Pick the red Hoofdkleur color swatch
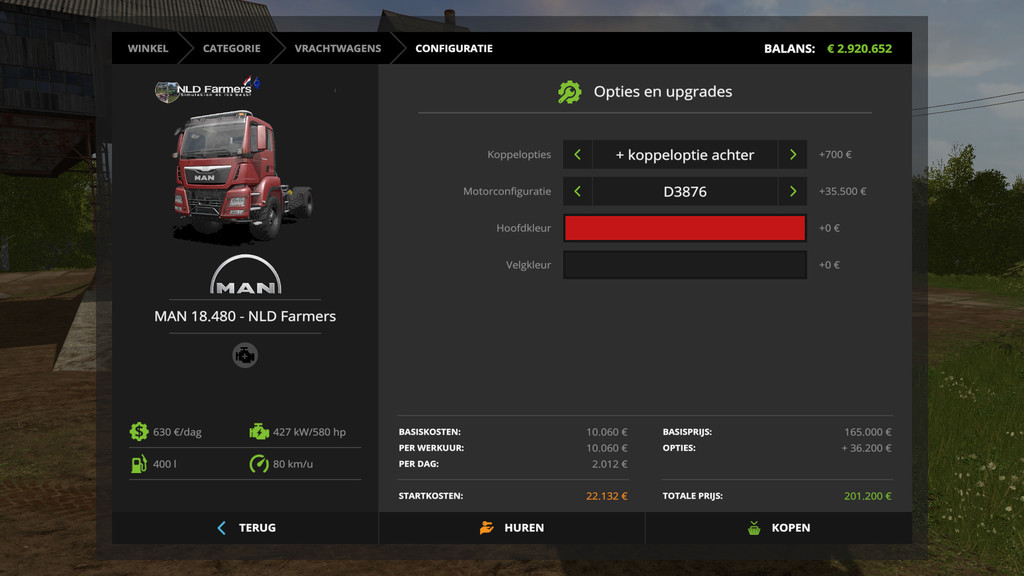 coord(685,228)
